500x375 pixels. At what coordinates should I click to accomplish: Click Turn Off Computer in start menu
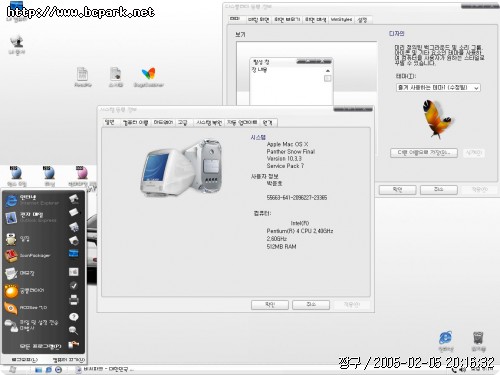69,360
